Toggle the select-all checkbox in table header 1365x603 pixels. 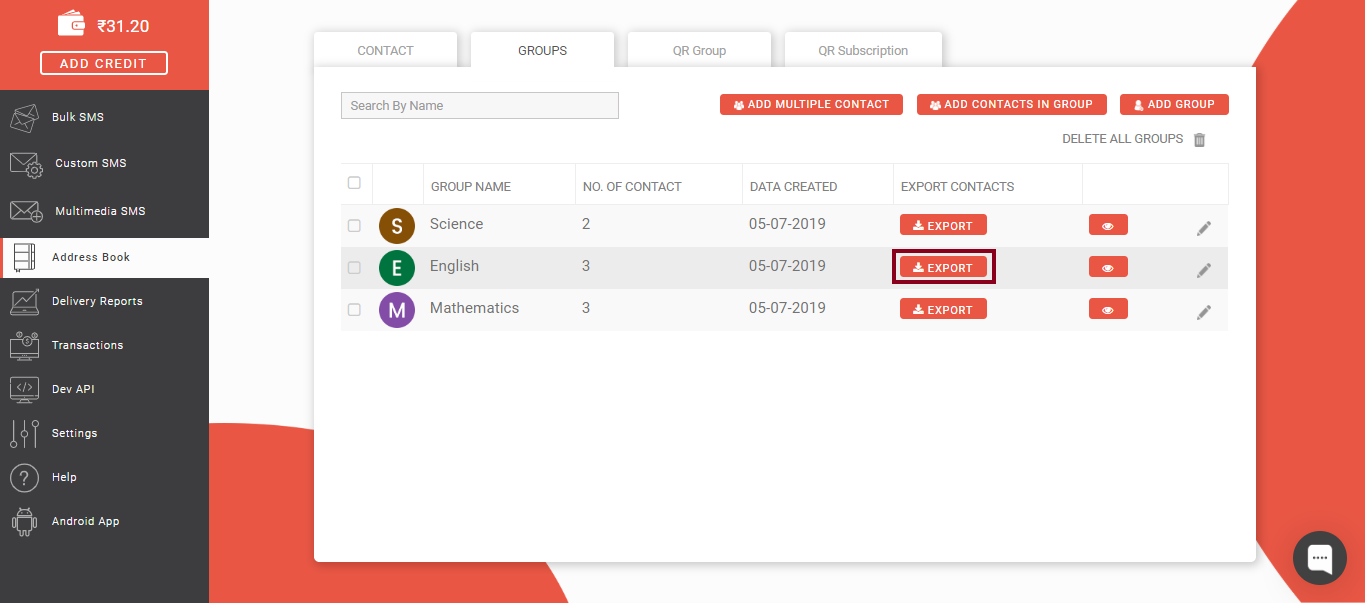point(354,183)
